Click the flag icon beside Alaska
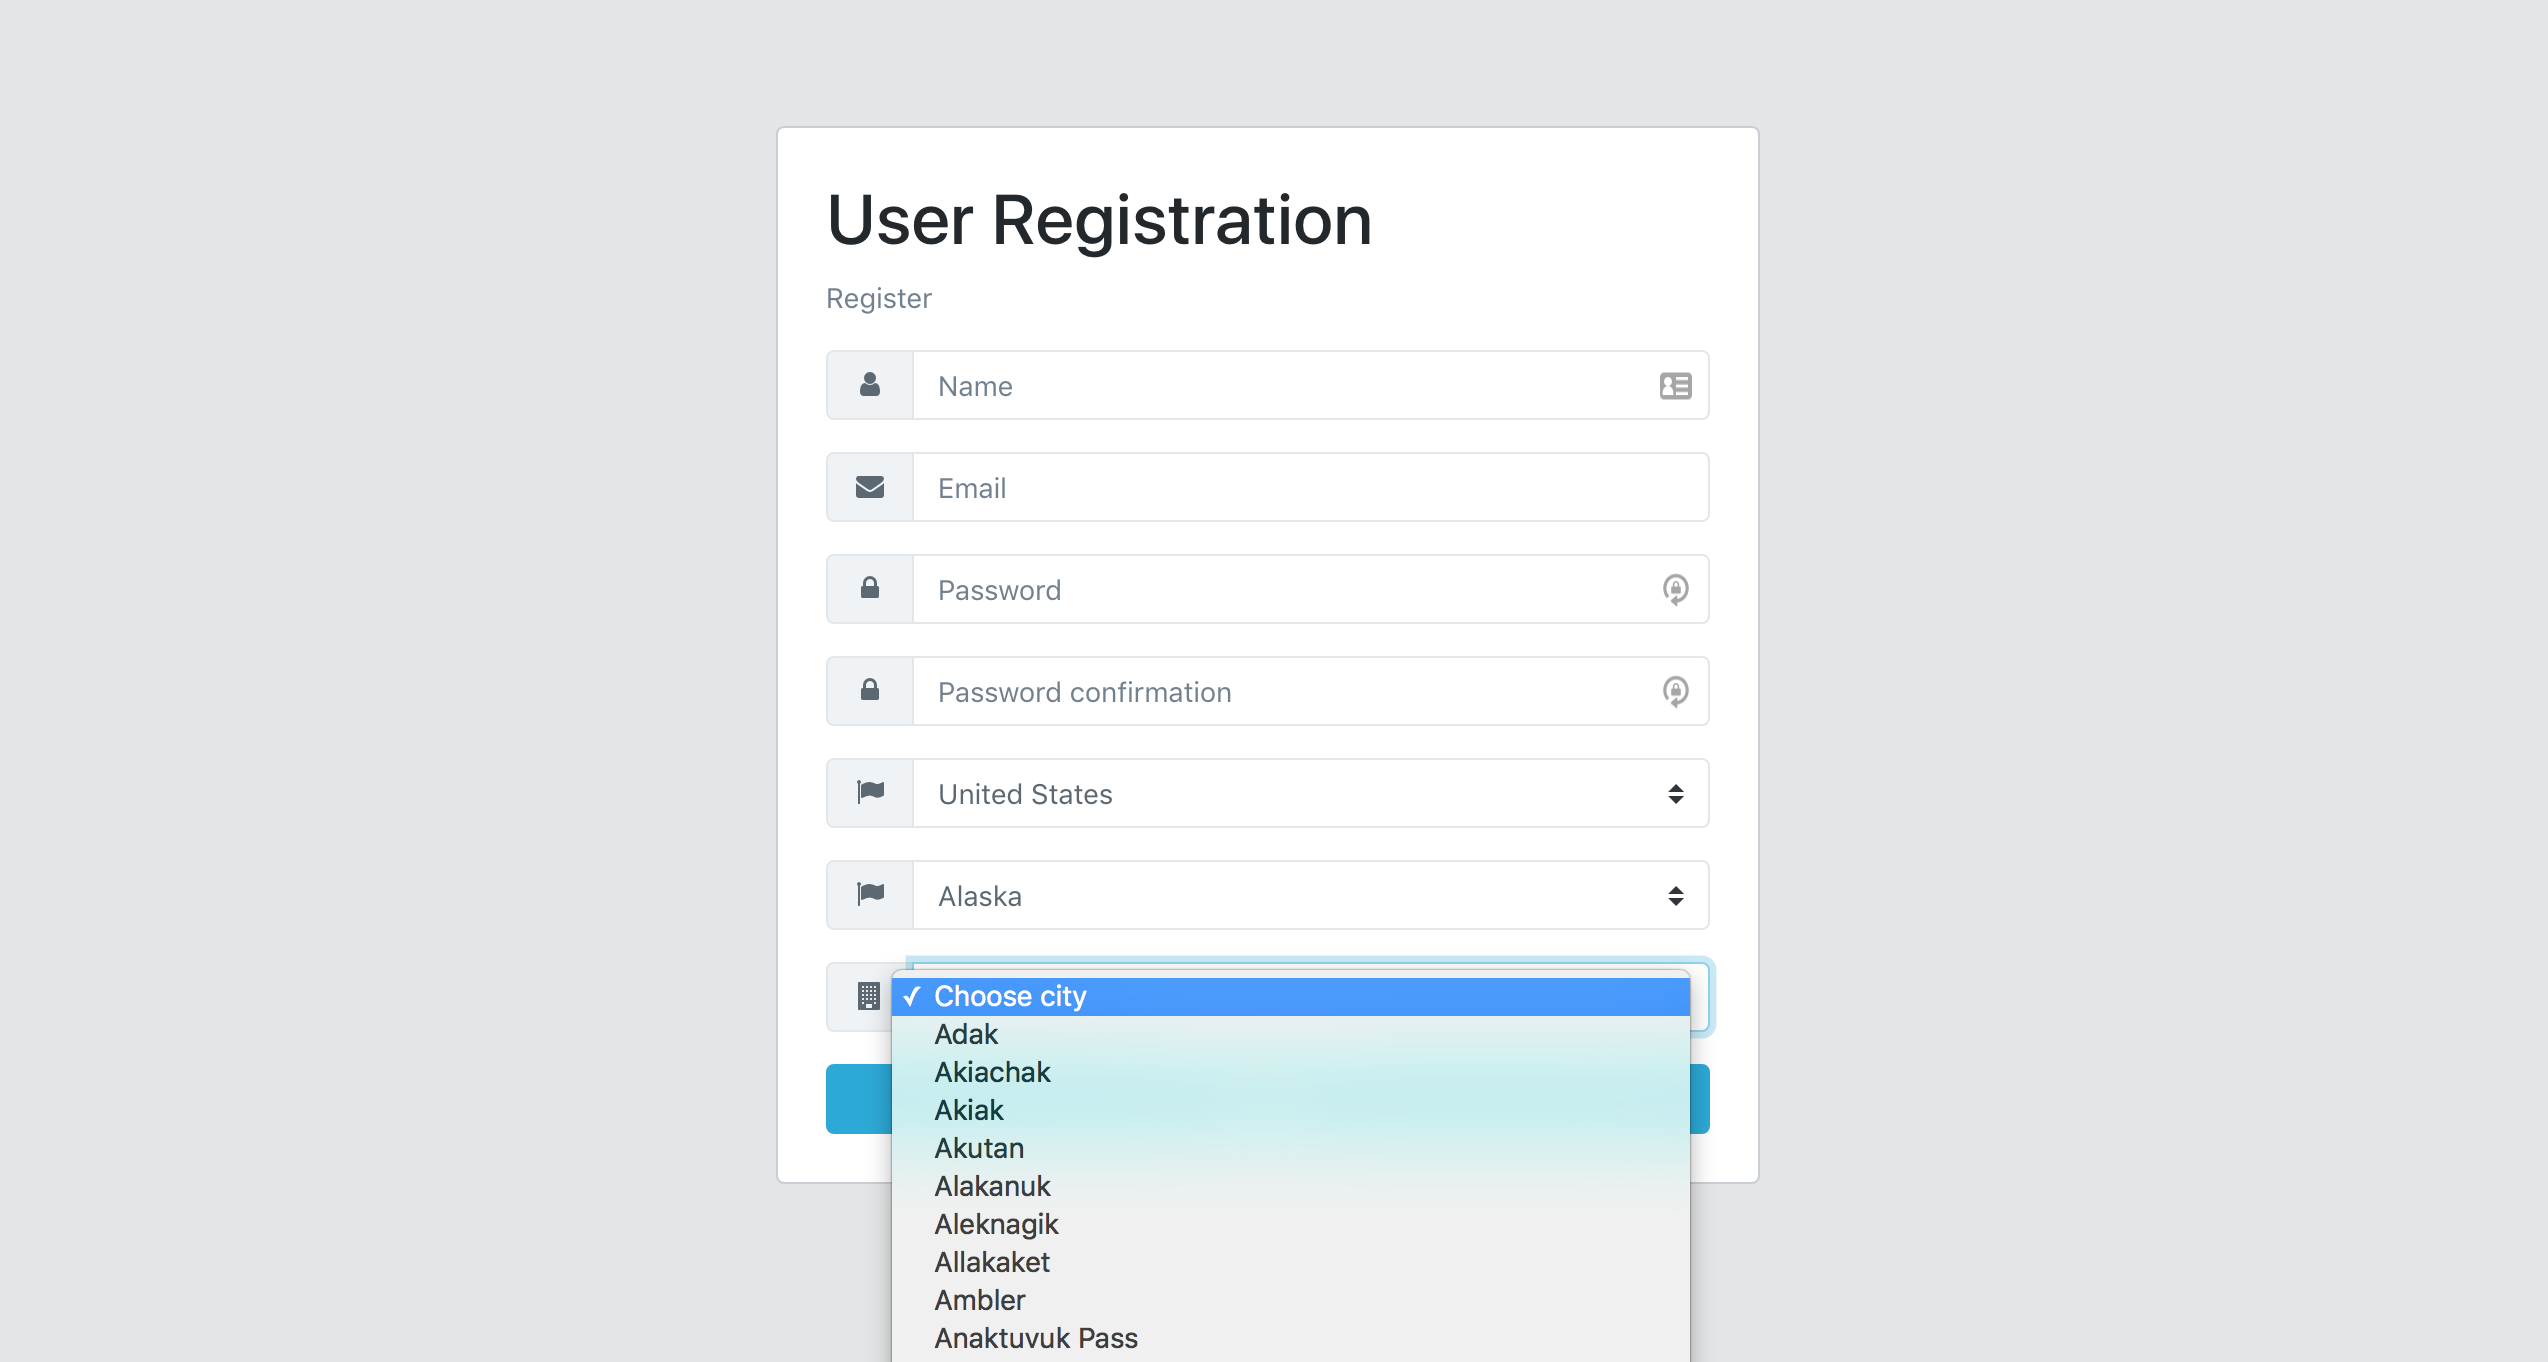The width and height of the screenshot is (2548, 1362). click(x=870, y=895)
